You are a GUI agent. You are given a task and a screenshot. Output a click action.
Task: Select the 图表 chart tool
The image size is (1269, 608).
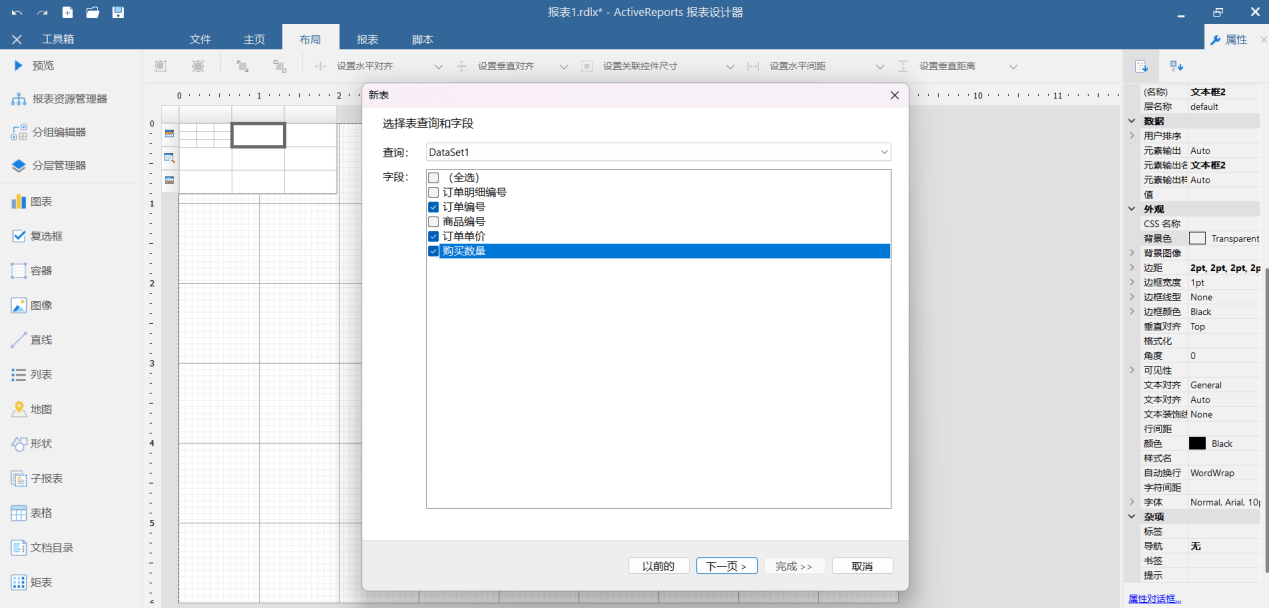pos(32,202)
